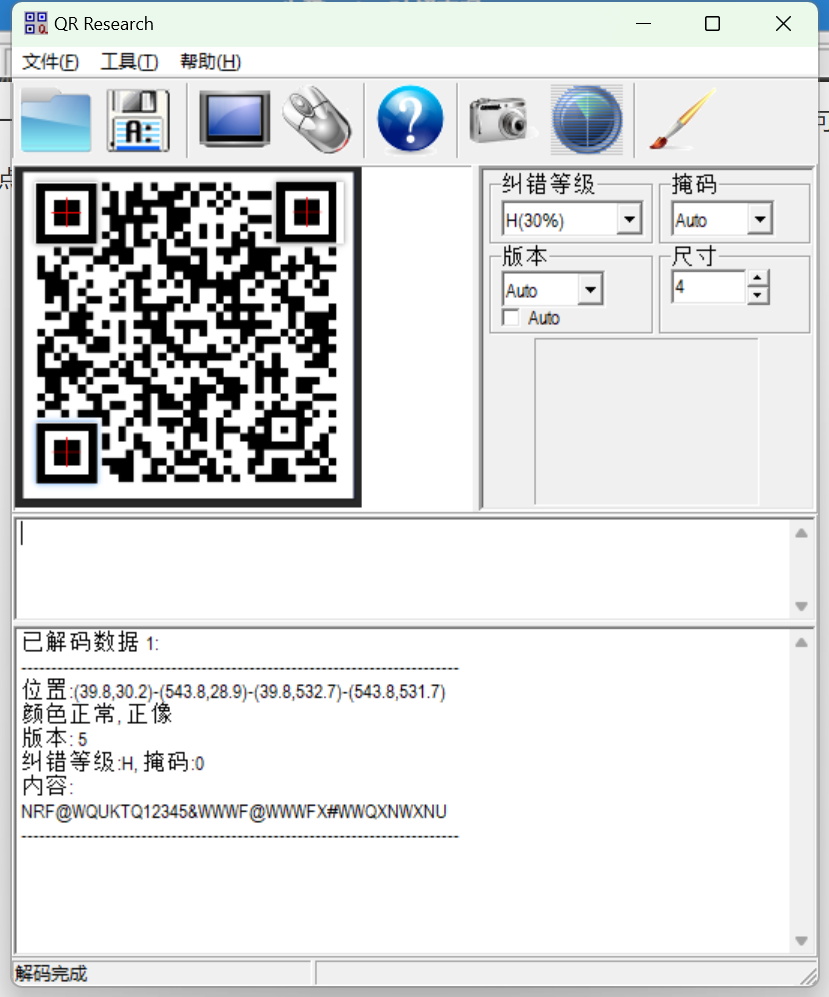Viewport: 829px width, 997px height.
Task: Click the 版本: 5 result line
Action: tap(55, 738)
